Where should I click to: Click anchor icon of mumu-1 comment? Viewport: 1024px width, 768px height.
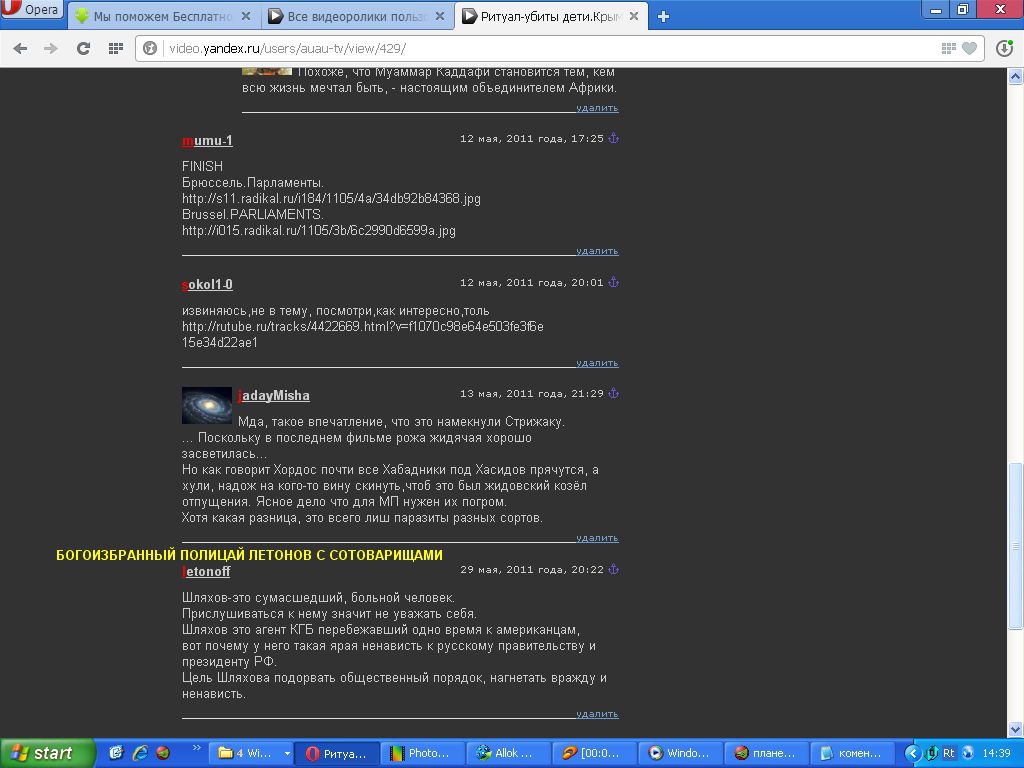point(613,138)
